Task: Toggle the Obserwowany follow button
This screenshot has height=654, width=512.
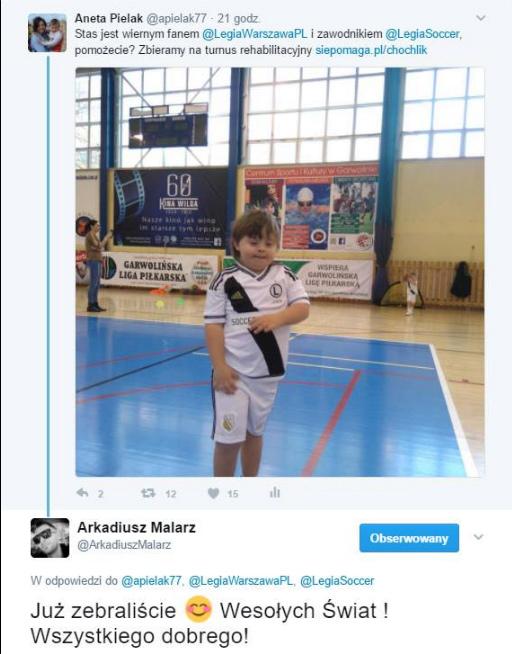Action: click(409, 538)
